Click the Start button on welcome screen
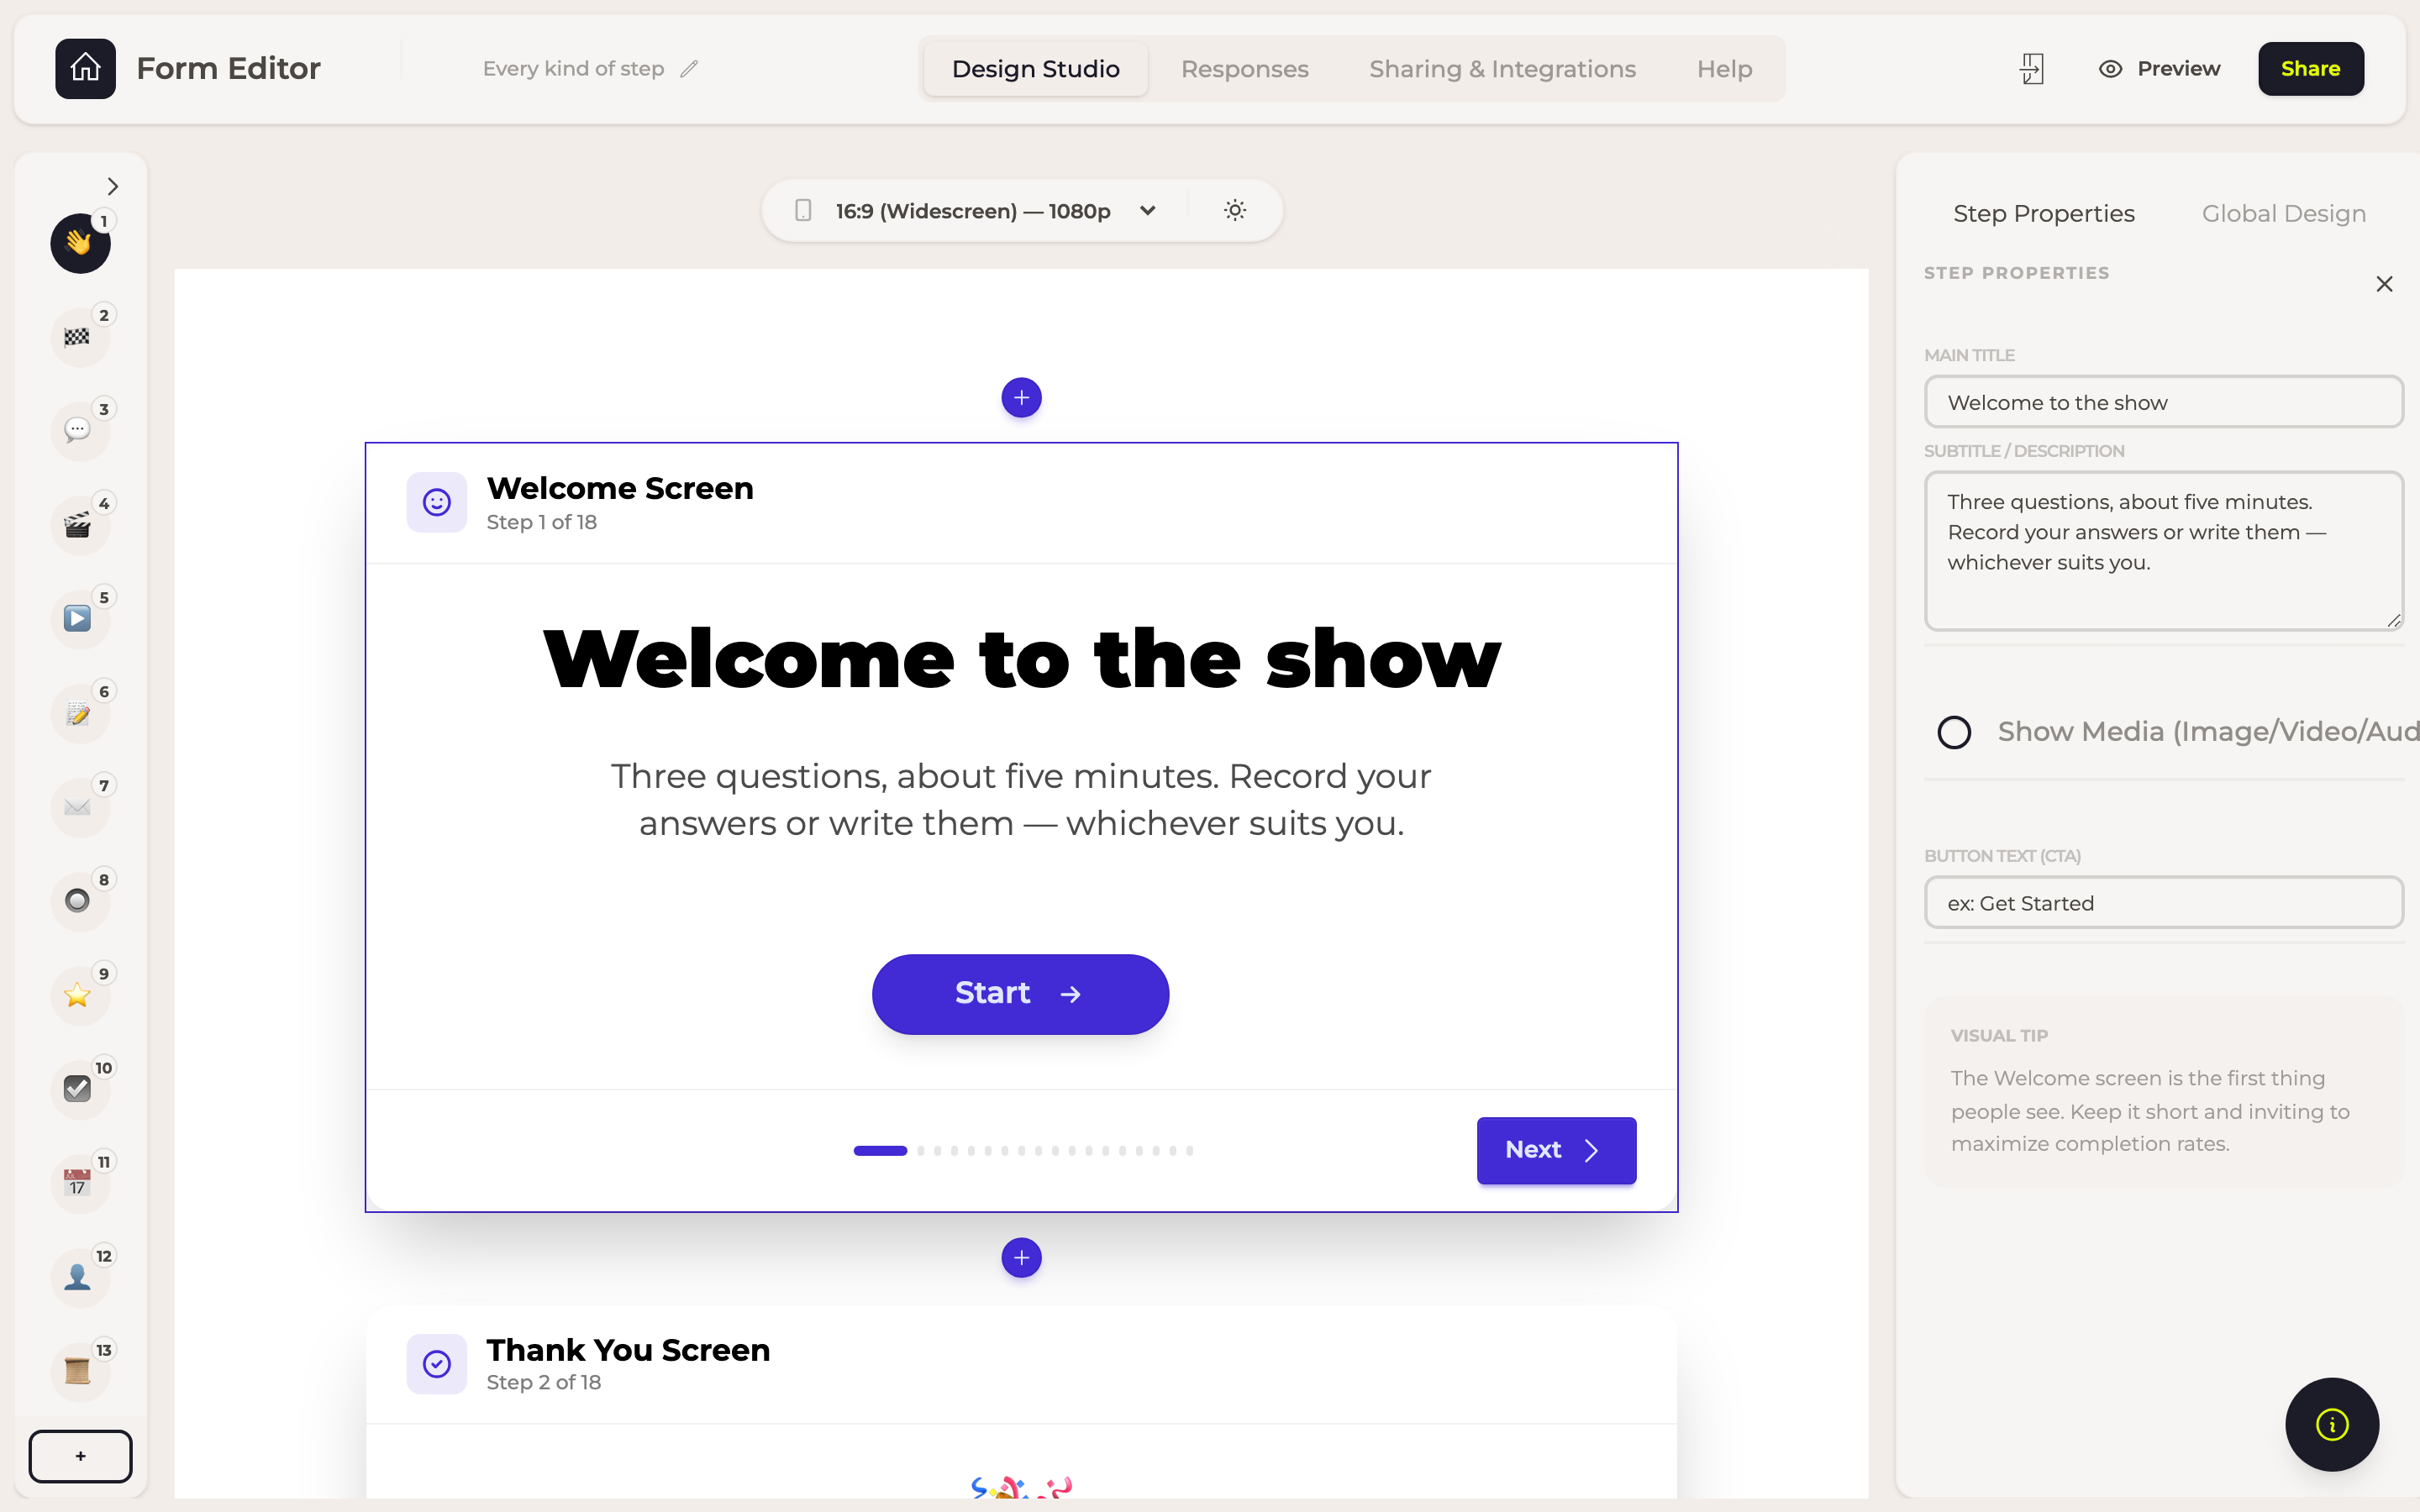Viewport: 2420px width, 1512px height. pyautogui.click(x=1020, y=994)
